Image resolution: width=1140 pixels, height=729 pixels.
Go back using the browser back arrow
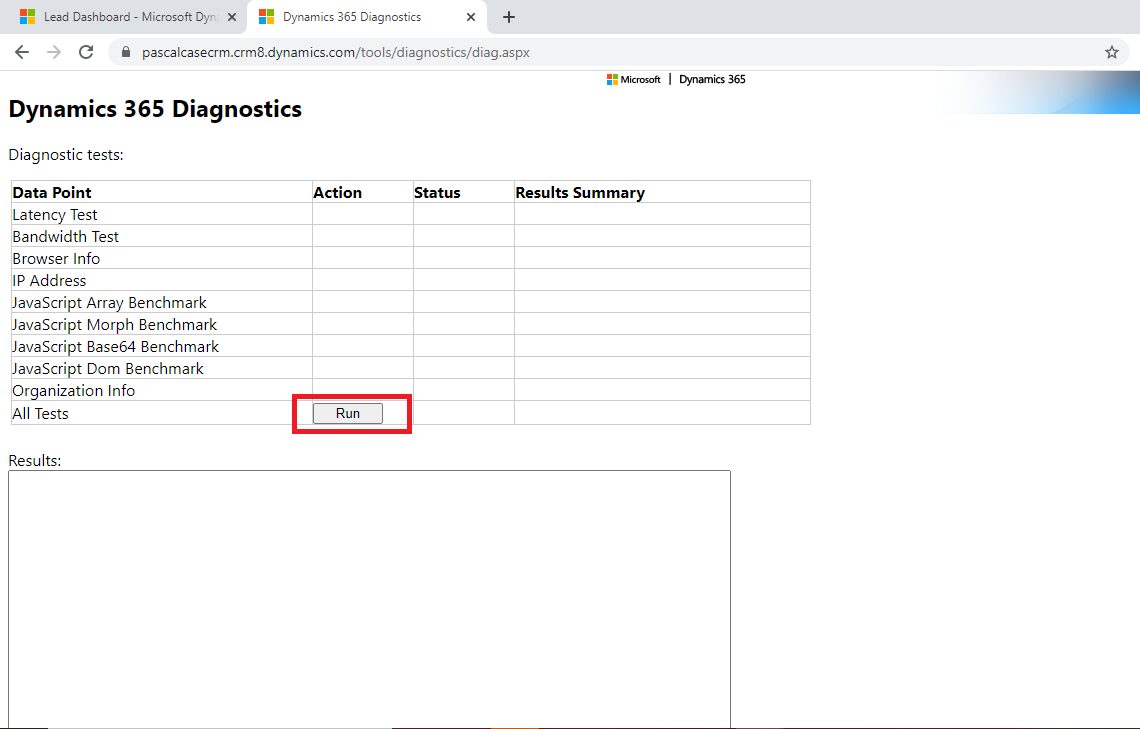22,52
